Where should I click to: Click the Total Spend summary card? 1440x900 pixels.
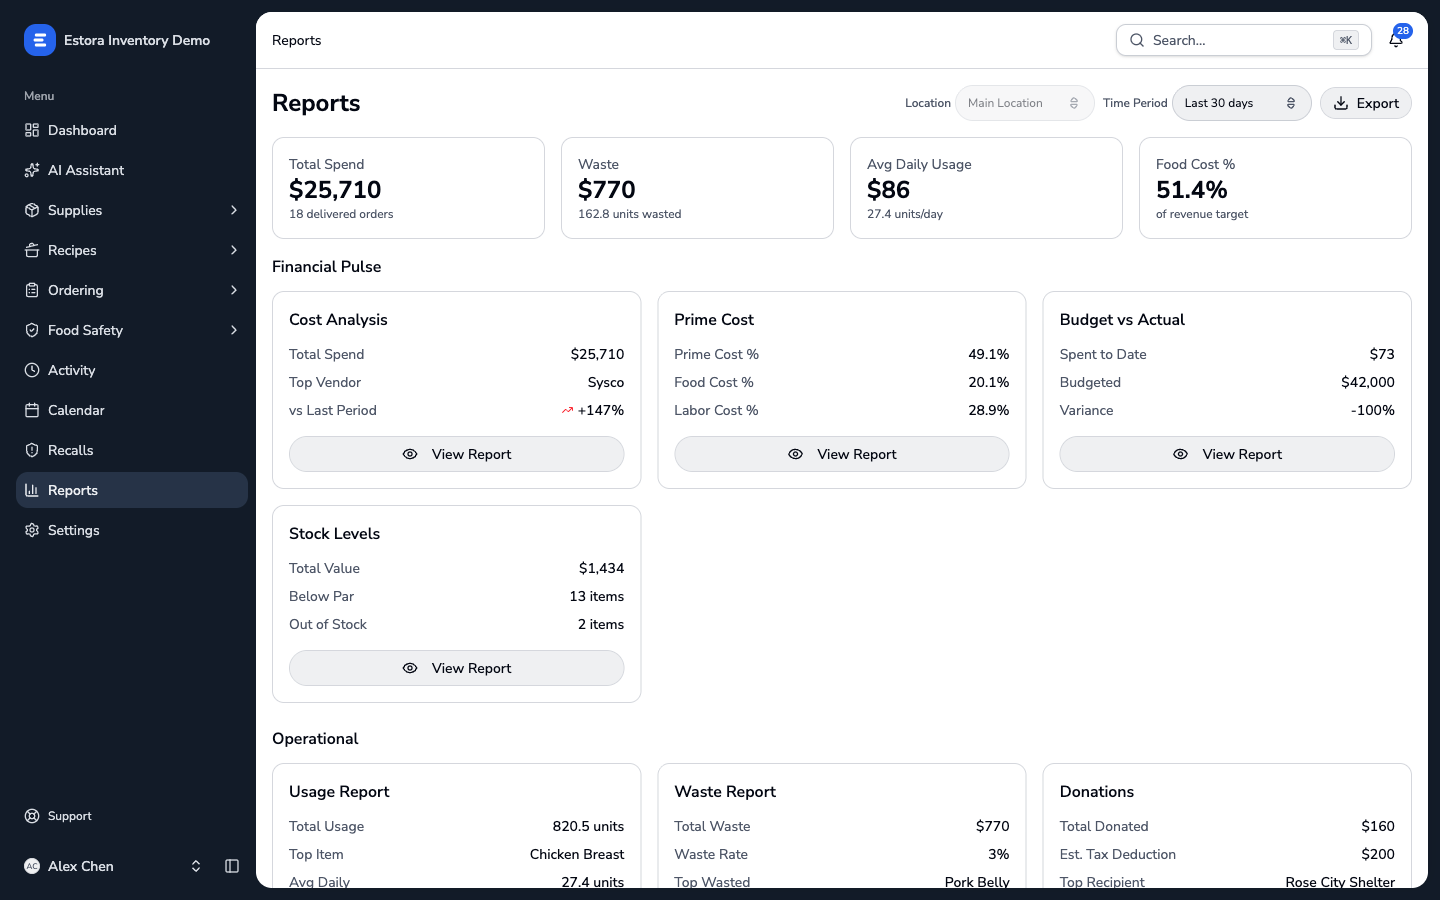(408, 188)
